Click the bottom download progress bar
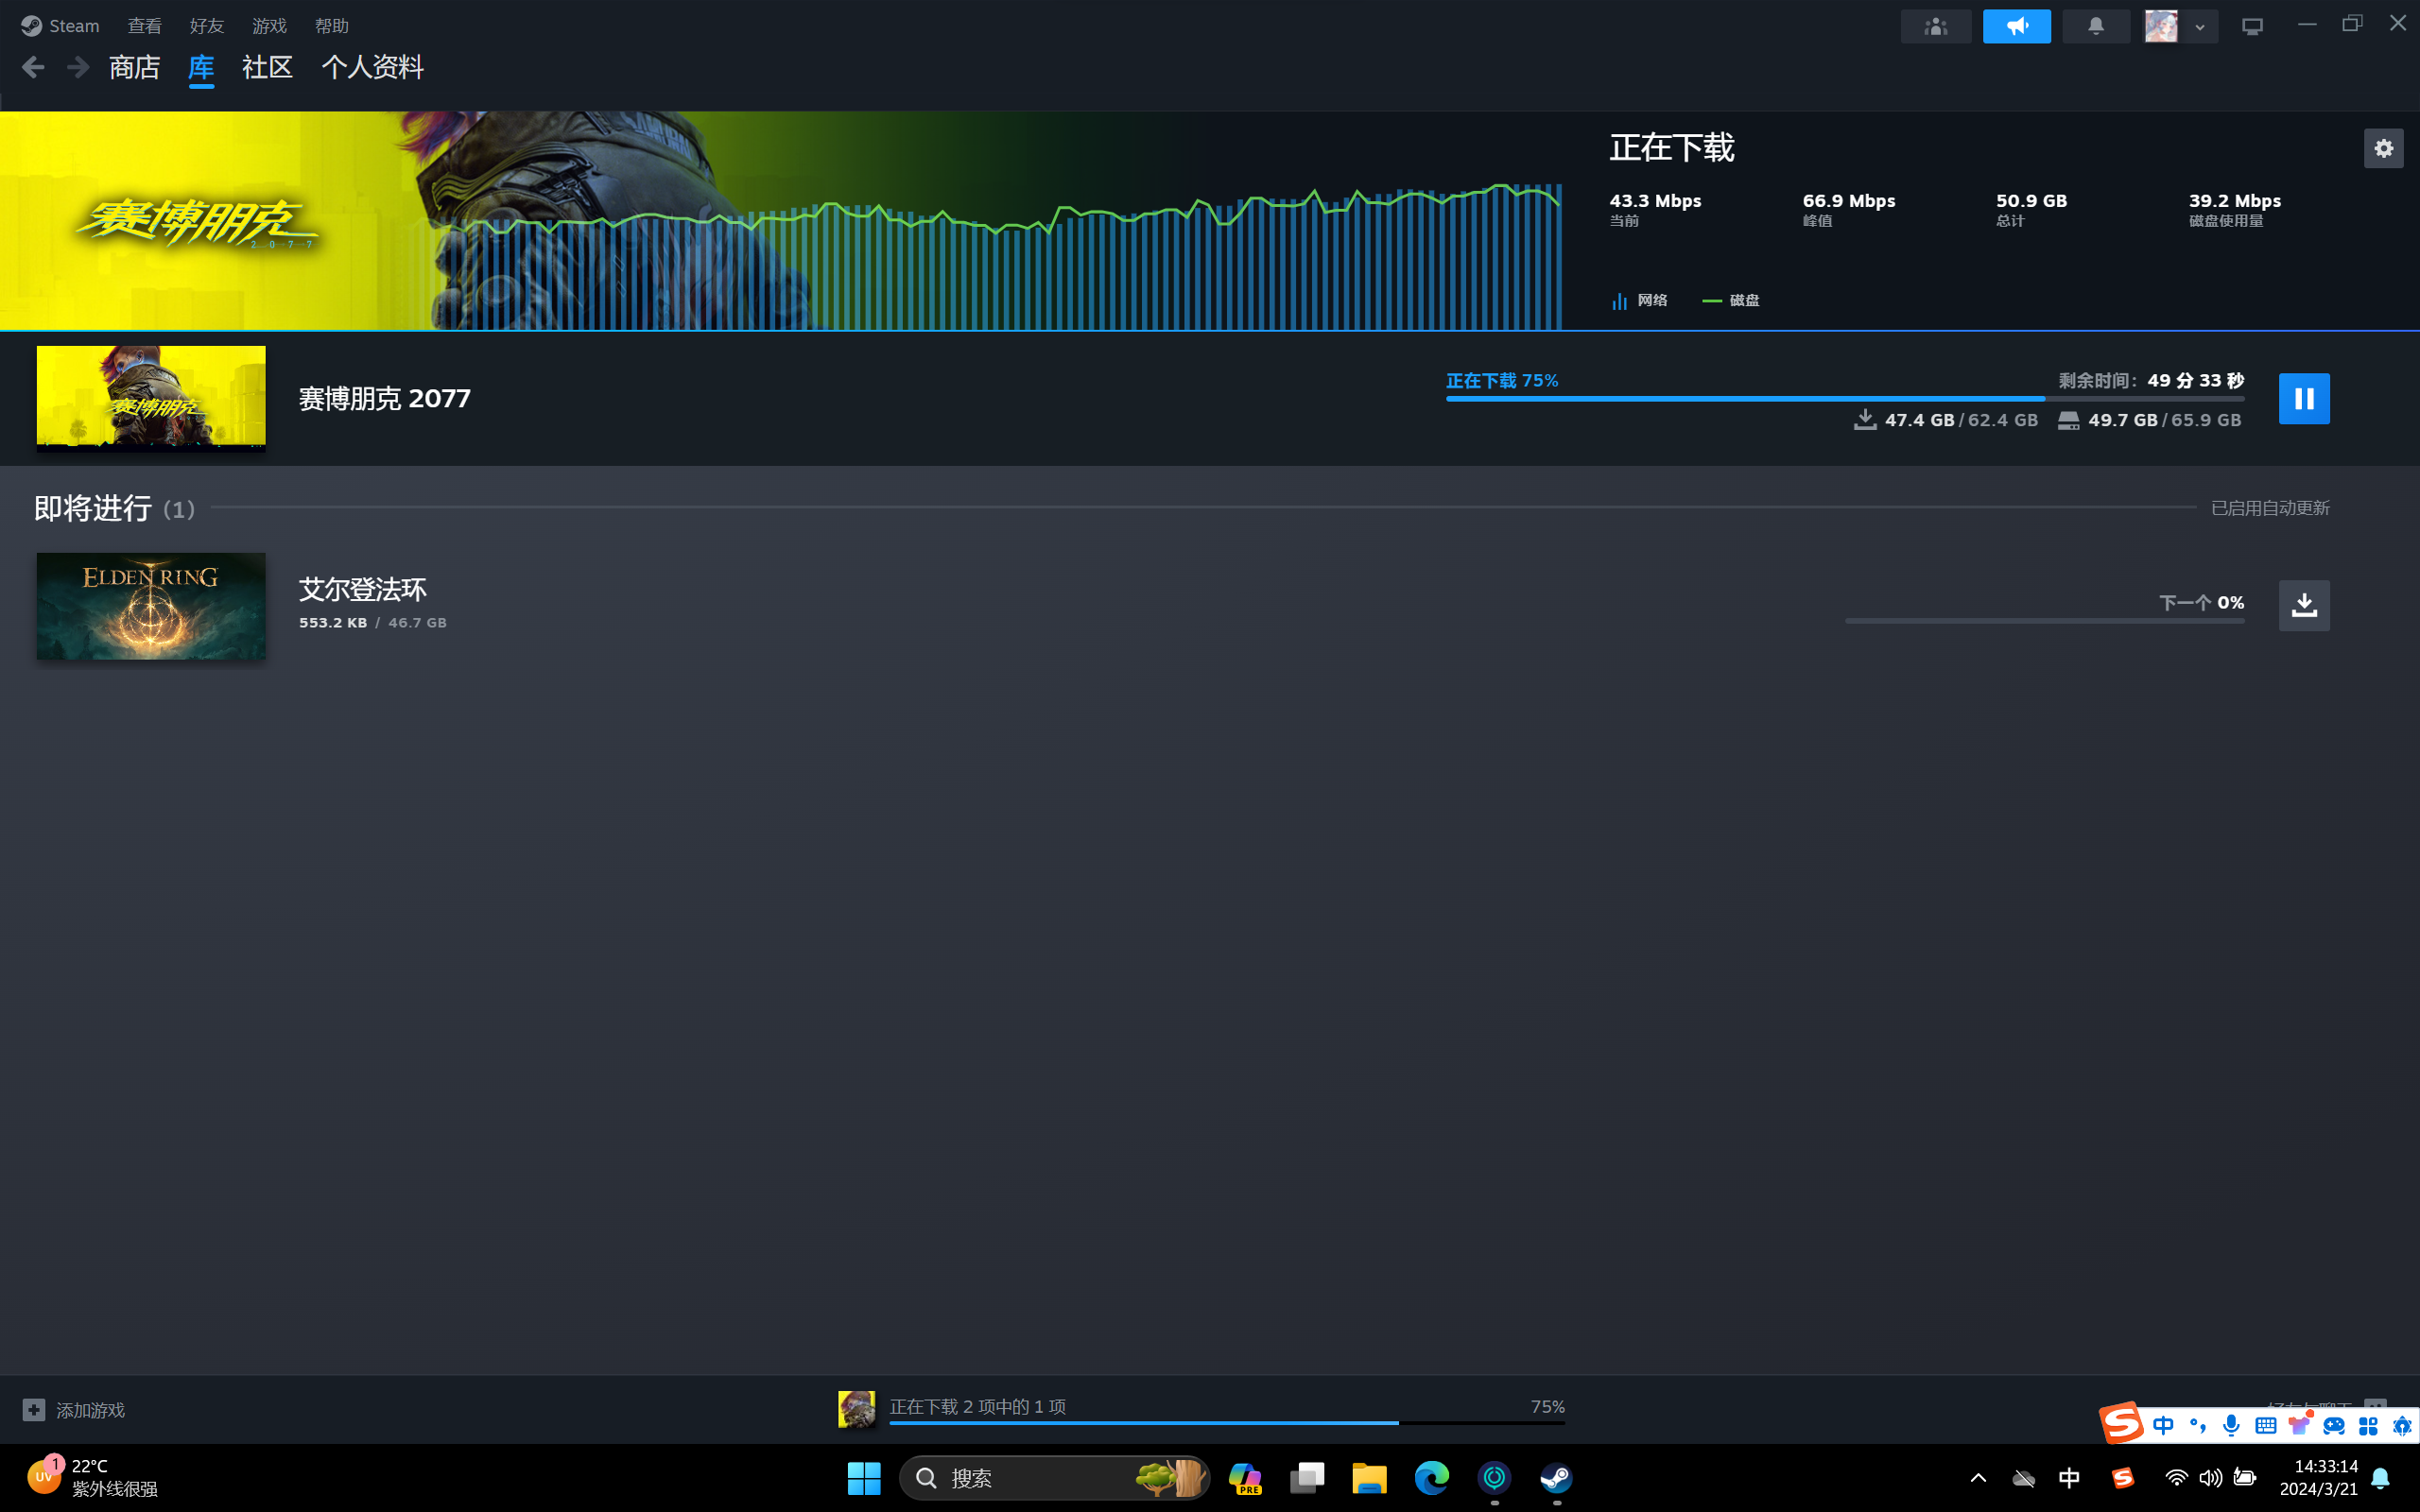This screenshot has width=2420, height=1512. tap(1226, 1422)
